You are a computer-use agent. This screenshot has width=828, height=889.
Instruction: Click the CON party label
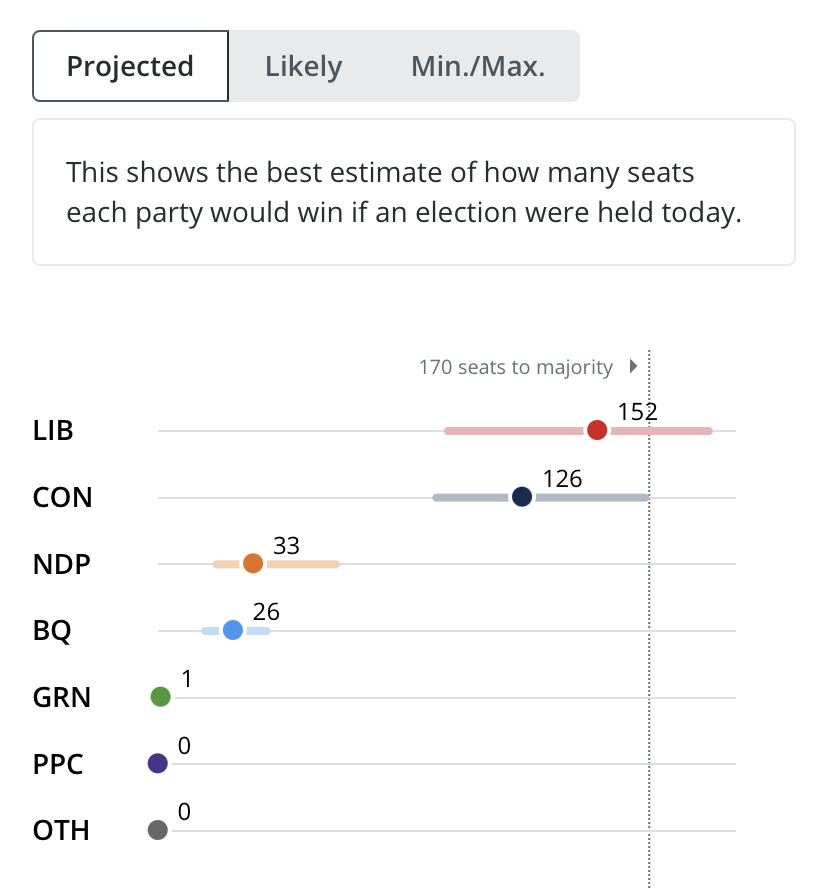tap(62, 498)
